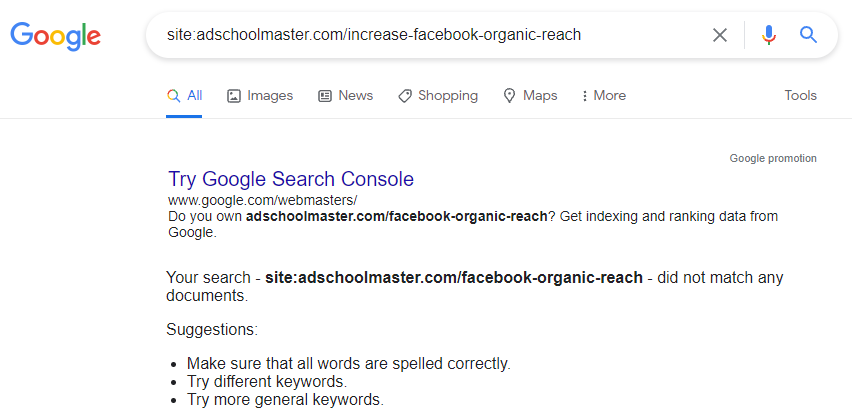This screenshot has height=413, width=852.
Task: Click the Google promotion label
Action: pyautogui.click(x=773, y=158)
